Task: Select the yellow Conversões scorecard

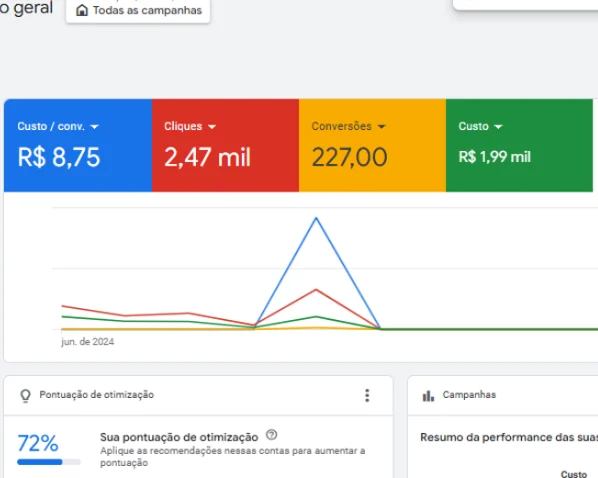Action: click(x=372, y=145)
